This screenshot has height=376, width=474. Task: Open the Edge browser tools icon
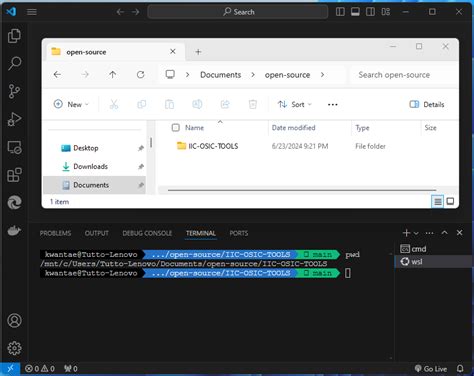tap(14, 202)
